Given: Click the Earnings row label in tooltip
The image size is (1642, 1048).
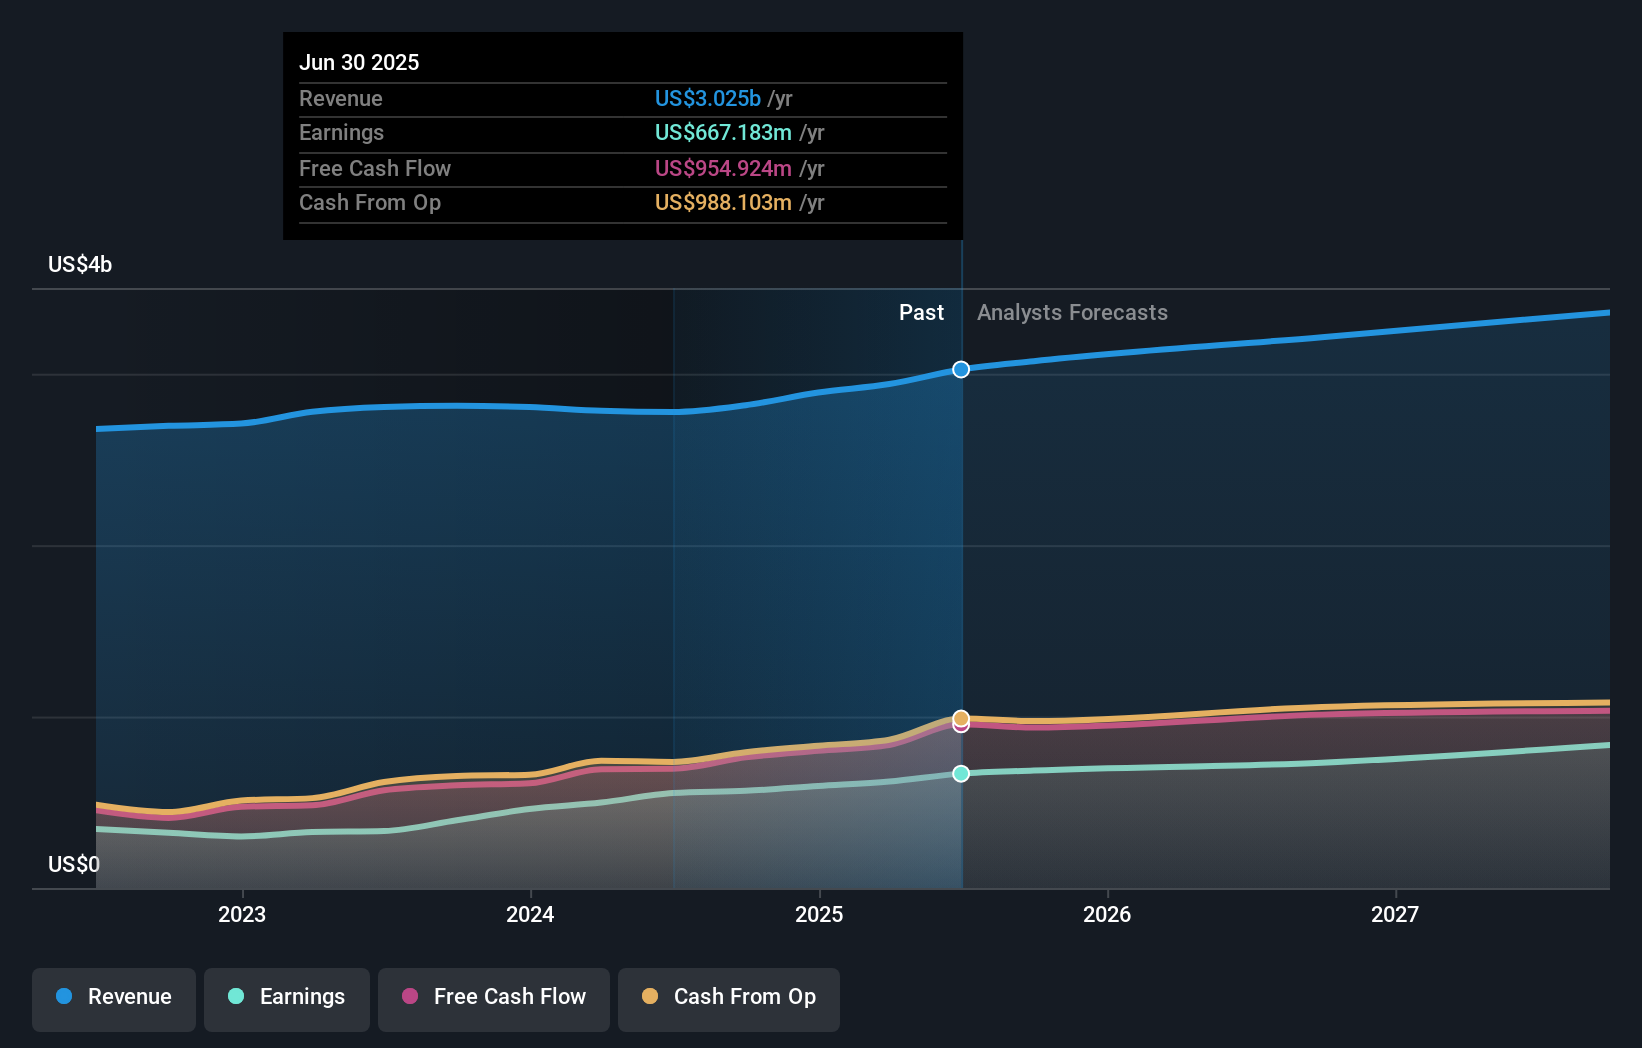Looking at the screenshot, I should (341, 133).
